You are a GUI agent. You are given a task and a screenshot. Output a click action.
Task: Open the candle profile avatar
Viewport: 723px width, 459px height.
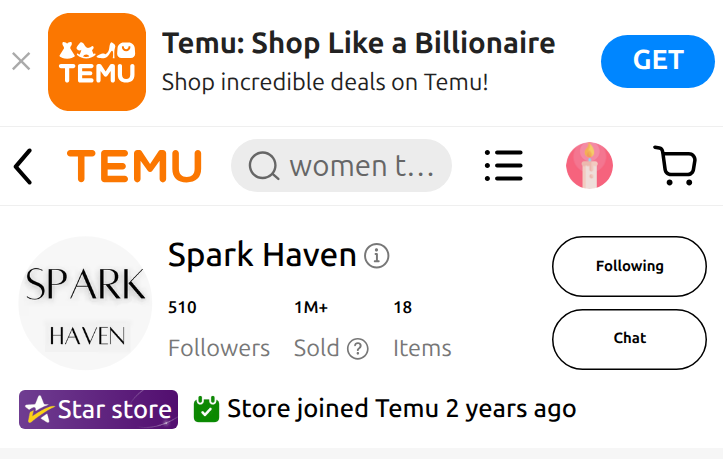589,165
